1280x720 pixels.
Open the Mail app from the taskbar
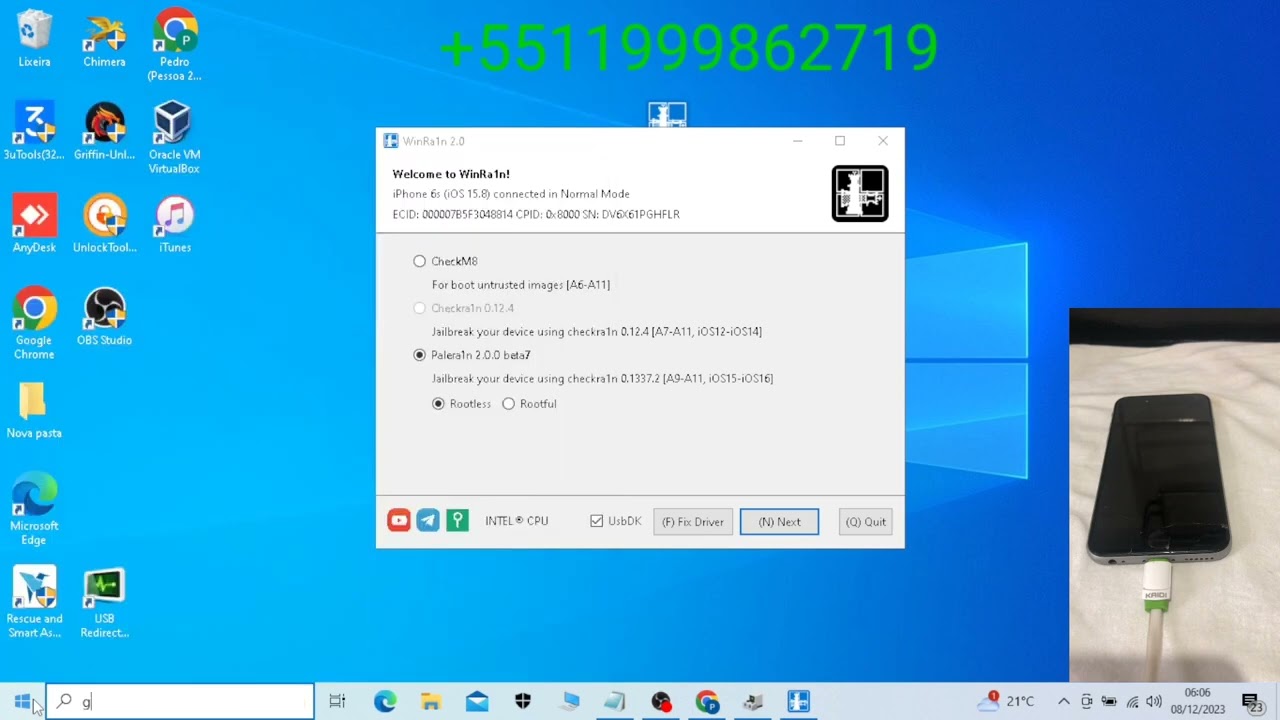pos(477,702)
